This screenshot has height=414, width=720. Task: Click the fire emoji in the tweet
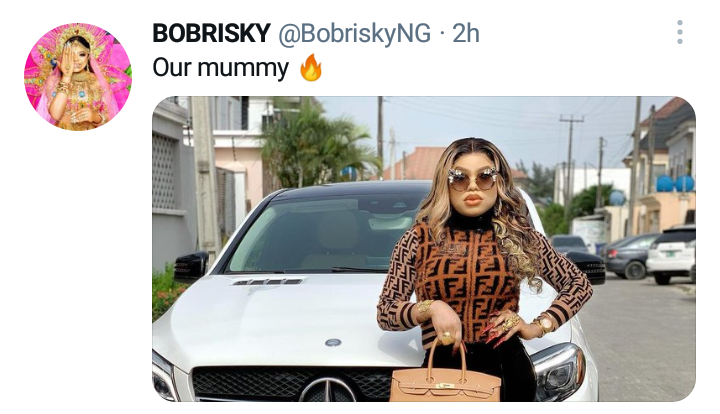311,67
